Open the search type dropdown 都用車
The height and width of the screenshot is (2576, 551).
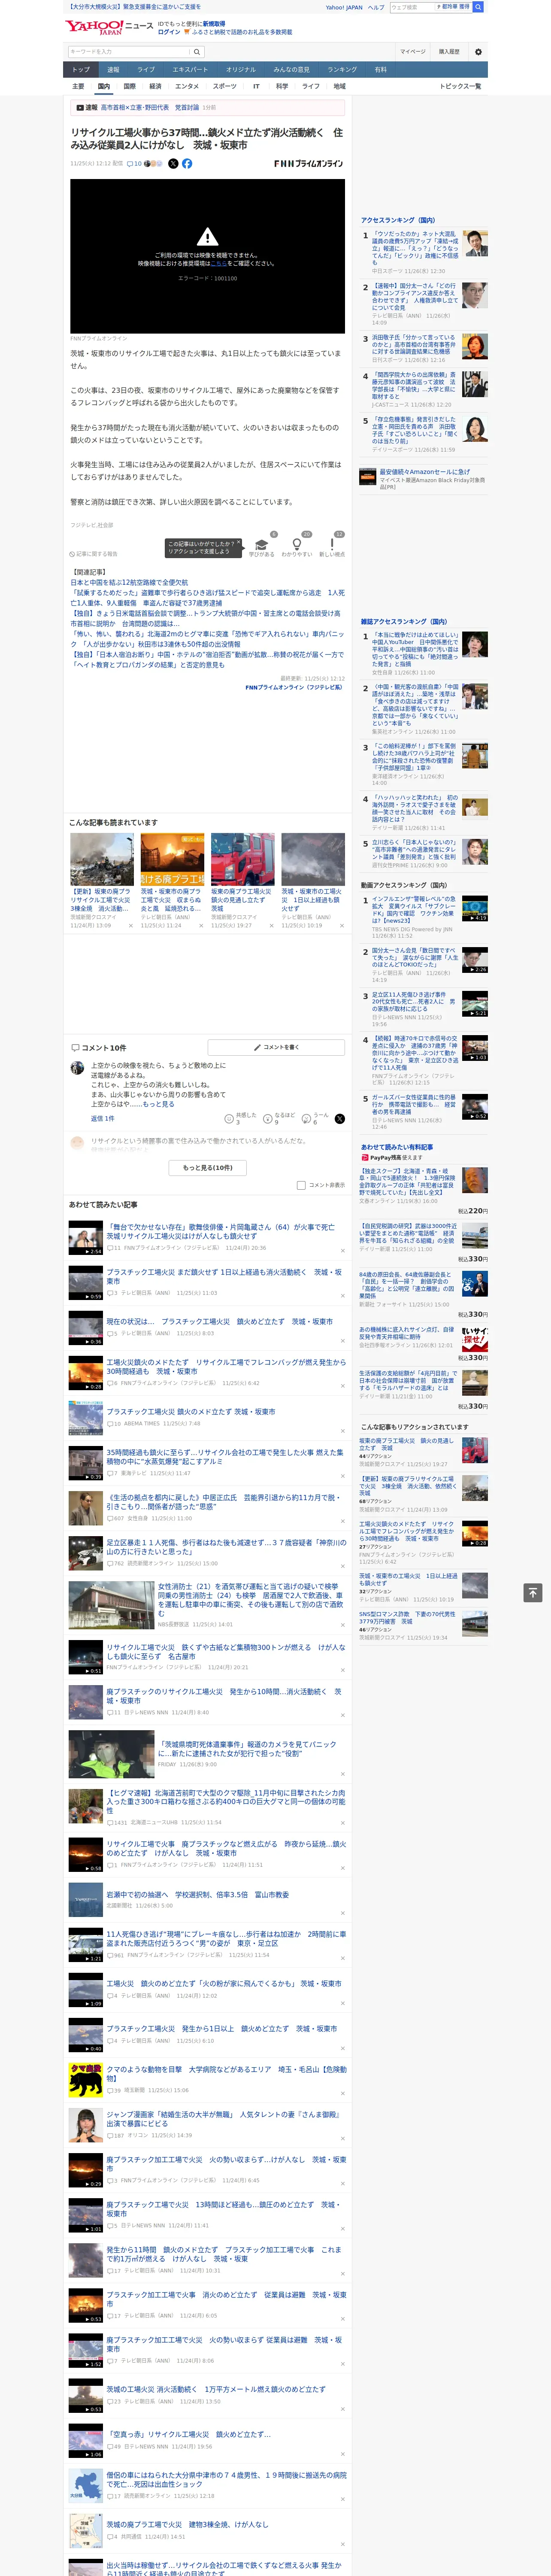coord(453,7)
